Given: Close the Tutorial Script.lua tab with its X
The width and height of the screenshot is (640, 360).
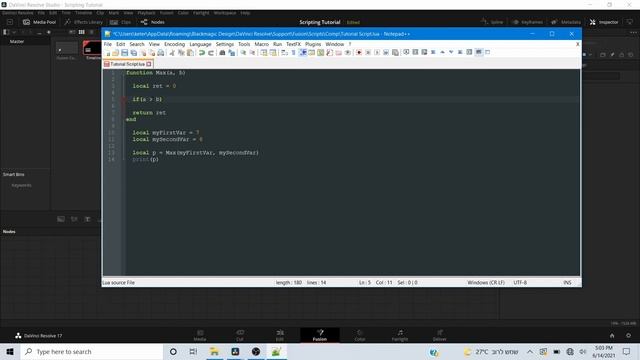Looking at the screenshot, I should 149,64.
